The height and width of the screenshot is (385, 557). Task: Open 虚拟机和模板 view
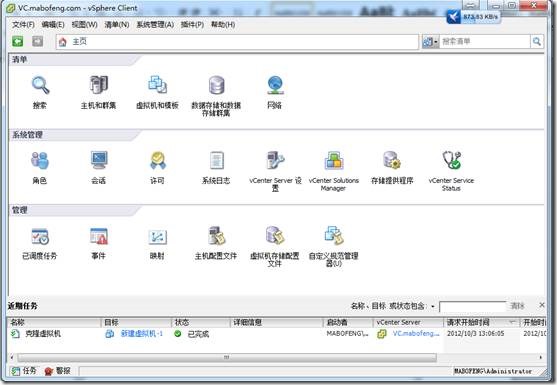tap(157, 86)
